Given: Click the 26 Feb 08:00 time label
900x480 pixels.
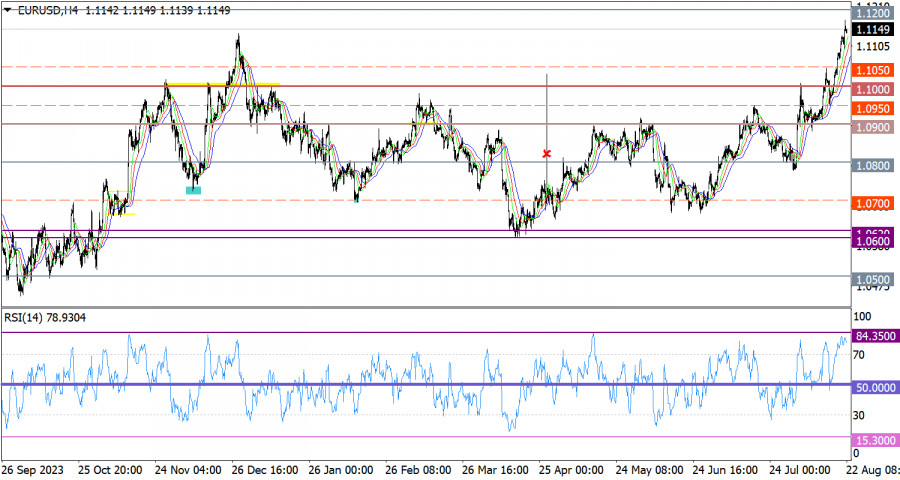Looking at the screenshot, I should pos(418,470).
